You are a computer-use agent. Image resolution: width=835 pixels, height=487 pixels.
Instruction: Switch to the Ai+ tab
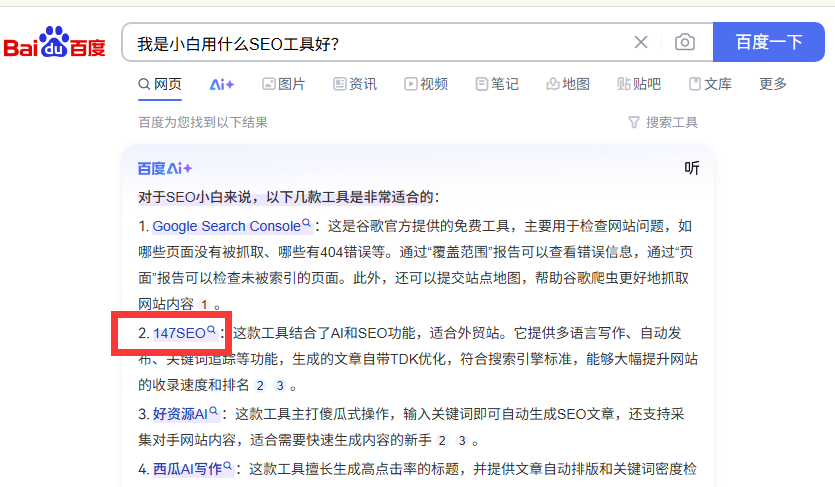click(222, 85)
